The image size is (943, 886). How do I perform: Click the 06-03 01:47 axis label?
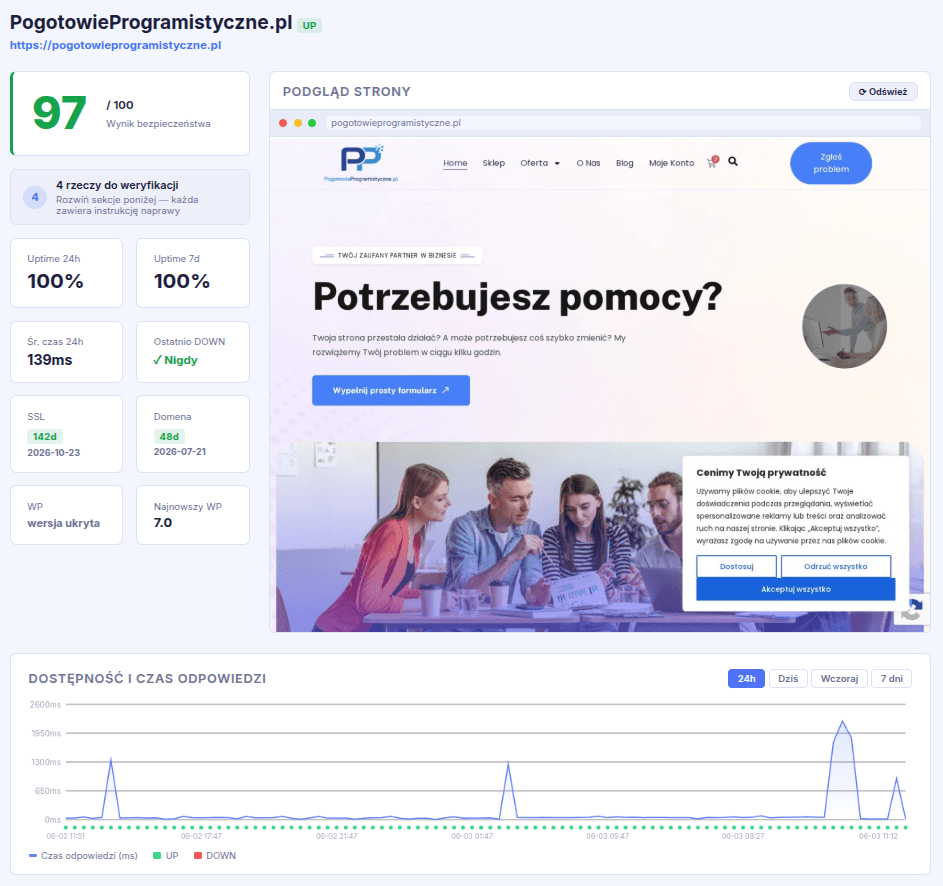472,836
